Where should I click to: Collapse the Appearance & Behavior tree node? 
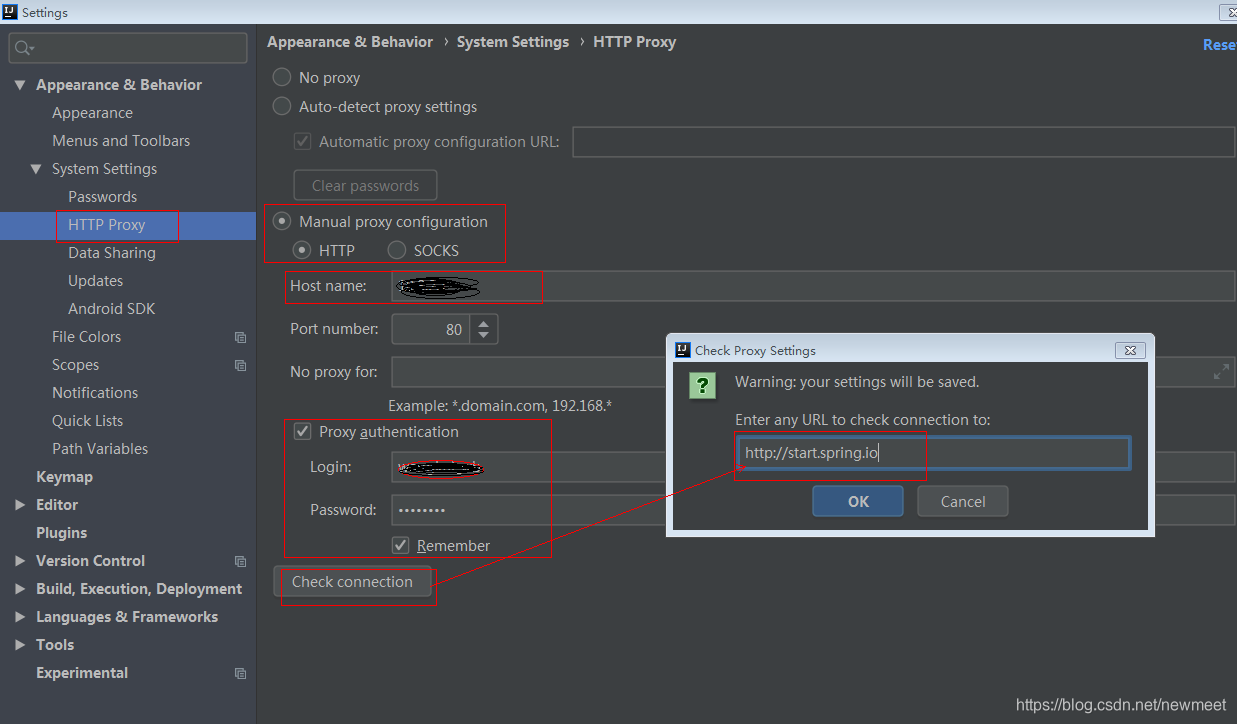pyautogui.click(x=20, y=85)
